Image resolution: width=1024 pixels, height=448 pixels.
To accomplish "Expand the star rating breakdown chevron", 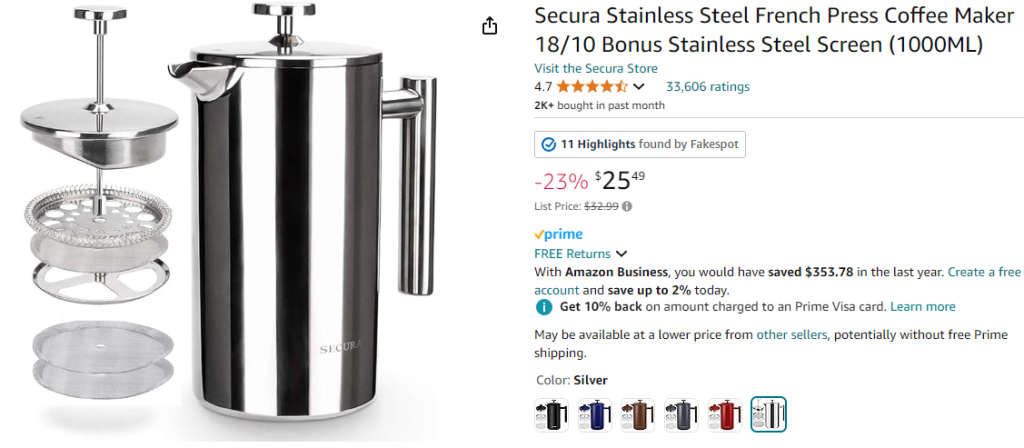I will (x=639, y=87).
